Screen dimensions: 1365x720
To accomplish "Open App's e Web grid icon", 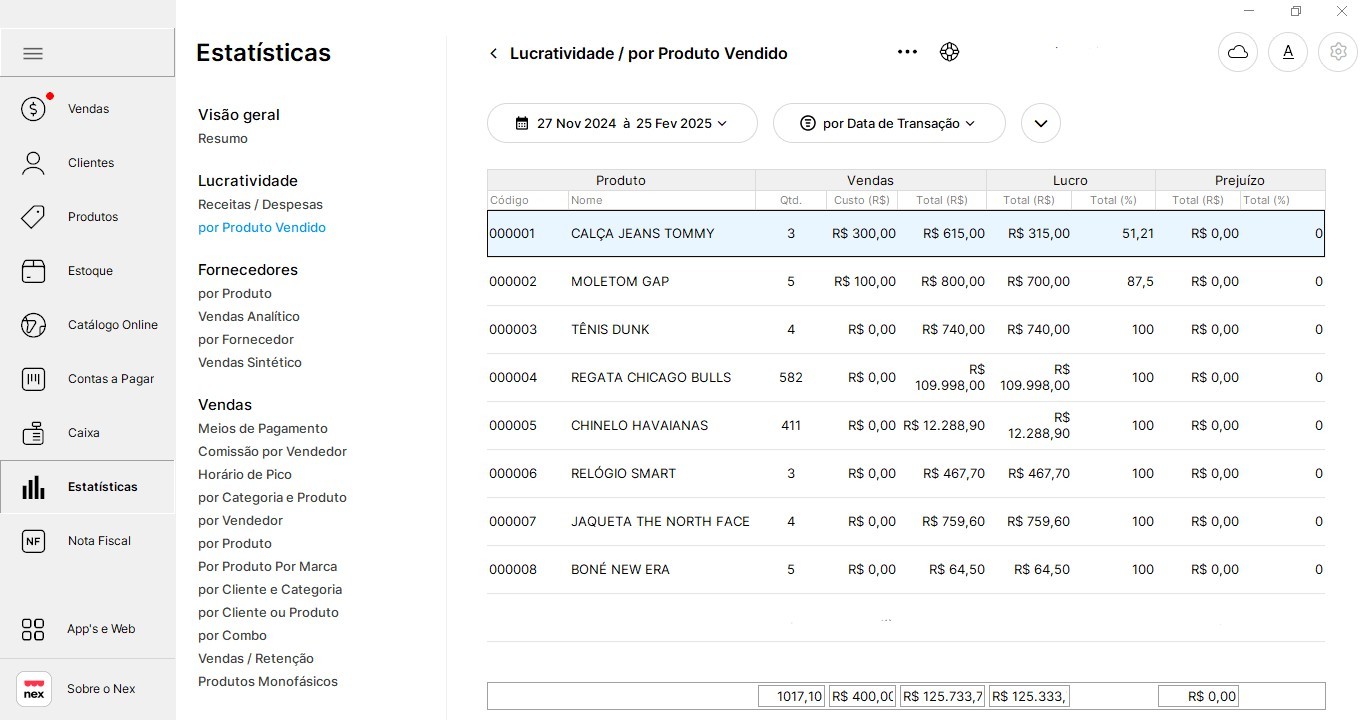I will pyautogui.click(x=34, y=629).
